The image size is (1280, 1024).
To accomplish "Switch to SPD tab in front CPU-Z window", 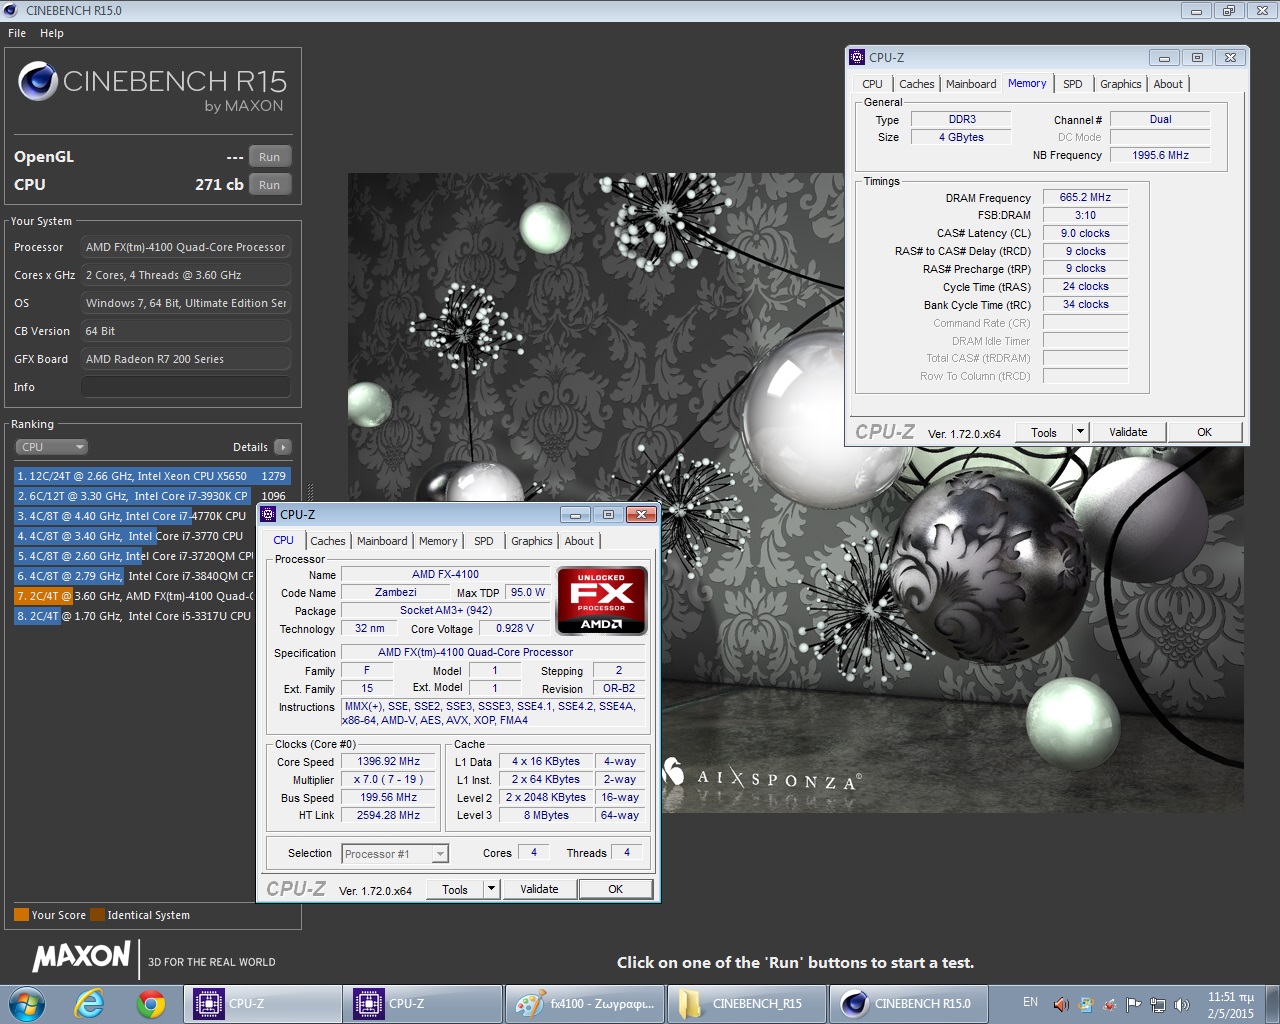I will (x=483, y=541).
